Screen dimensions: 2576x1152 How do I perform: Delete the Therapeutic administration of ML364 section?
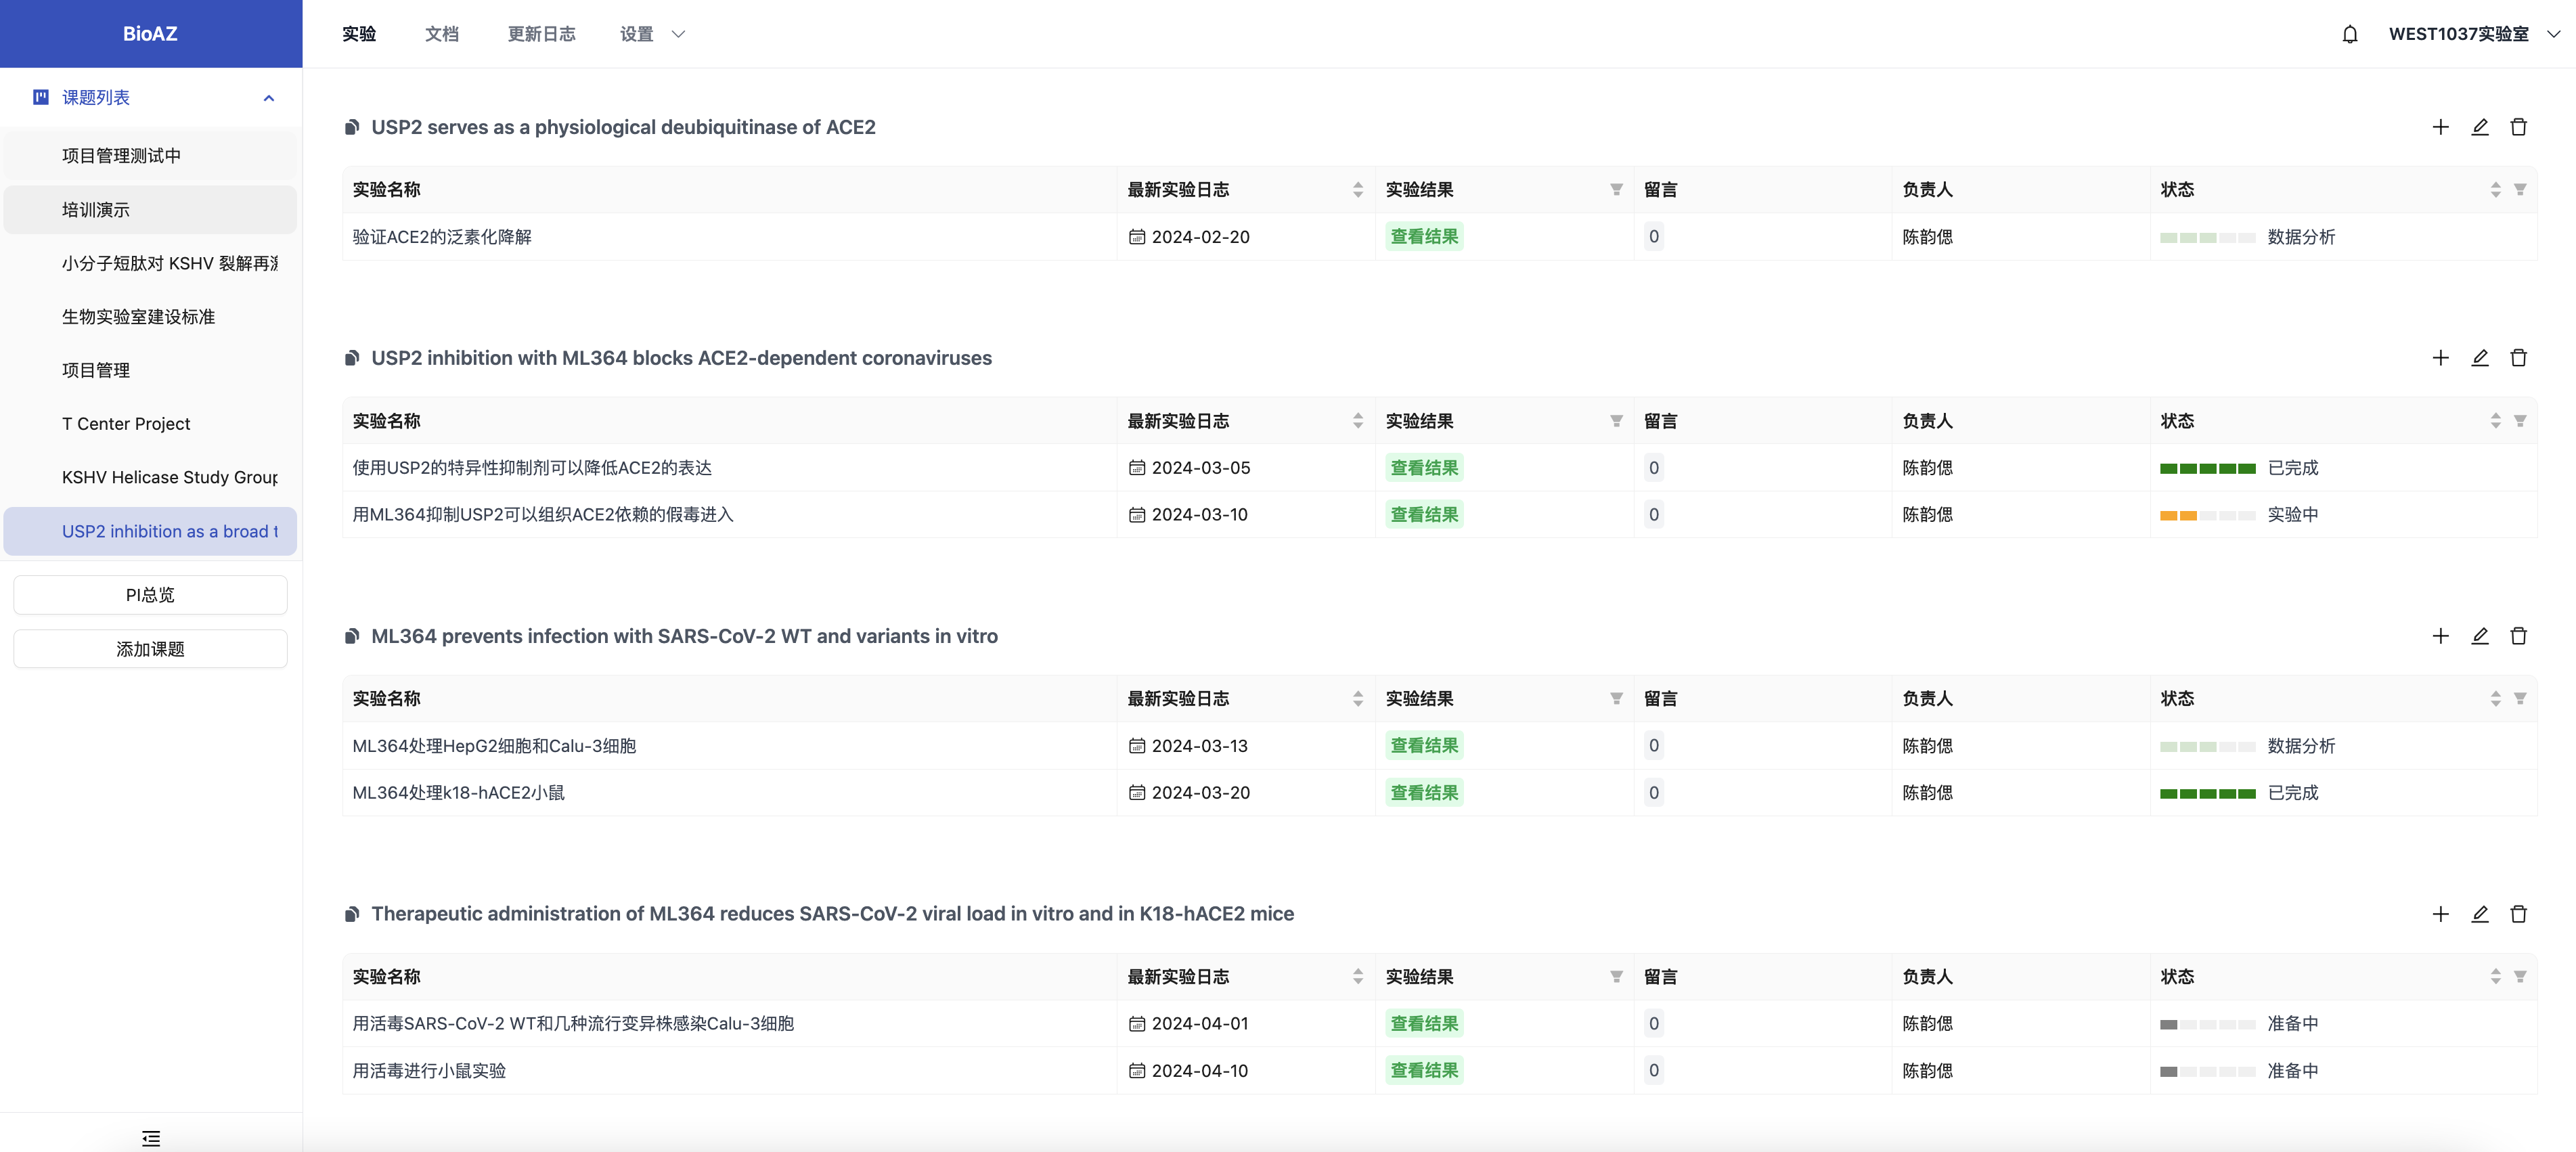2518,914
